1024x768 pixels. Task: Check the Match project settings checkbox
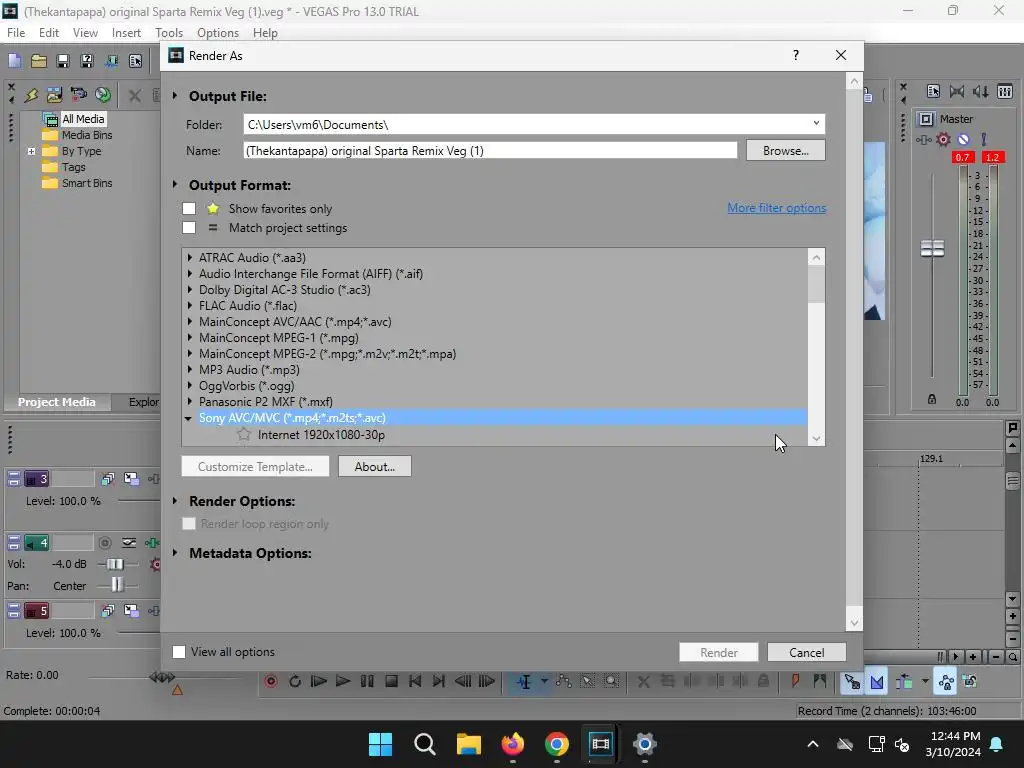click(x=189, y=227)
